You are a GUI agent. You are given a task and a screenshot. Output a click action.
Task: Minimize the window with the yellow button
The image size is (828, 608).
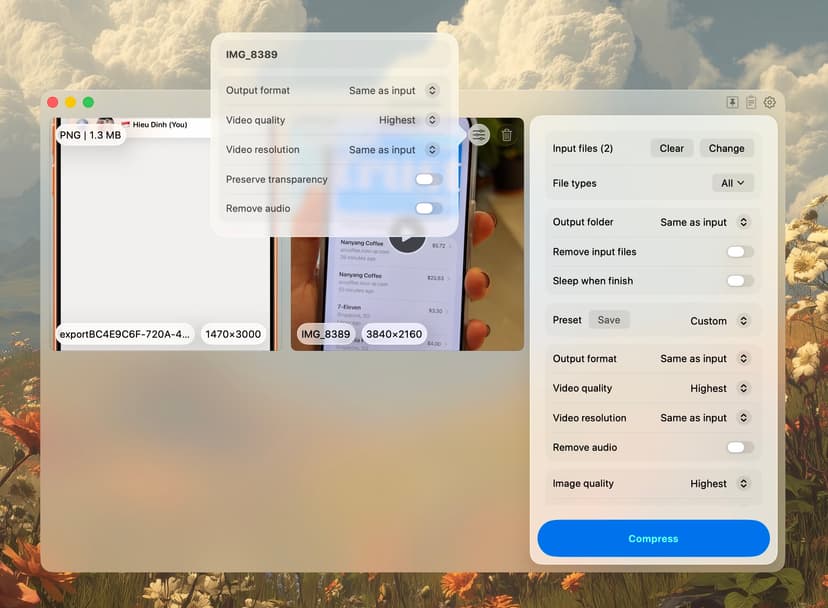tap(71, 102)
